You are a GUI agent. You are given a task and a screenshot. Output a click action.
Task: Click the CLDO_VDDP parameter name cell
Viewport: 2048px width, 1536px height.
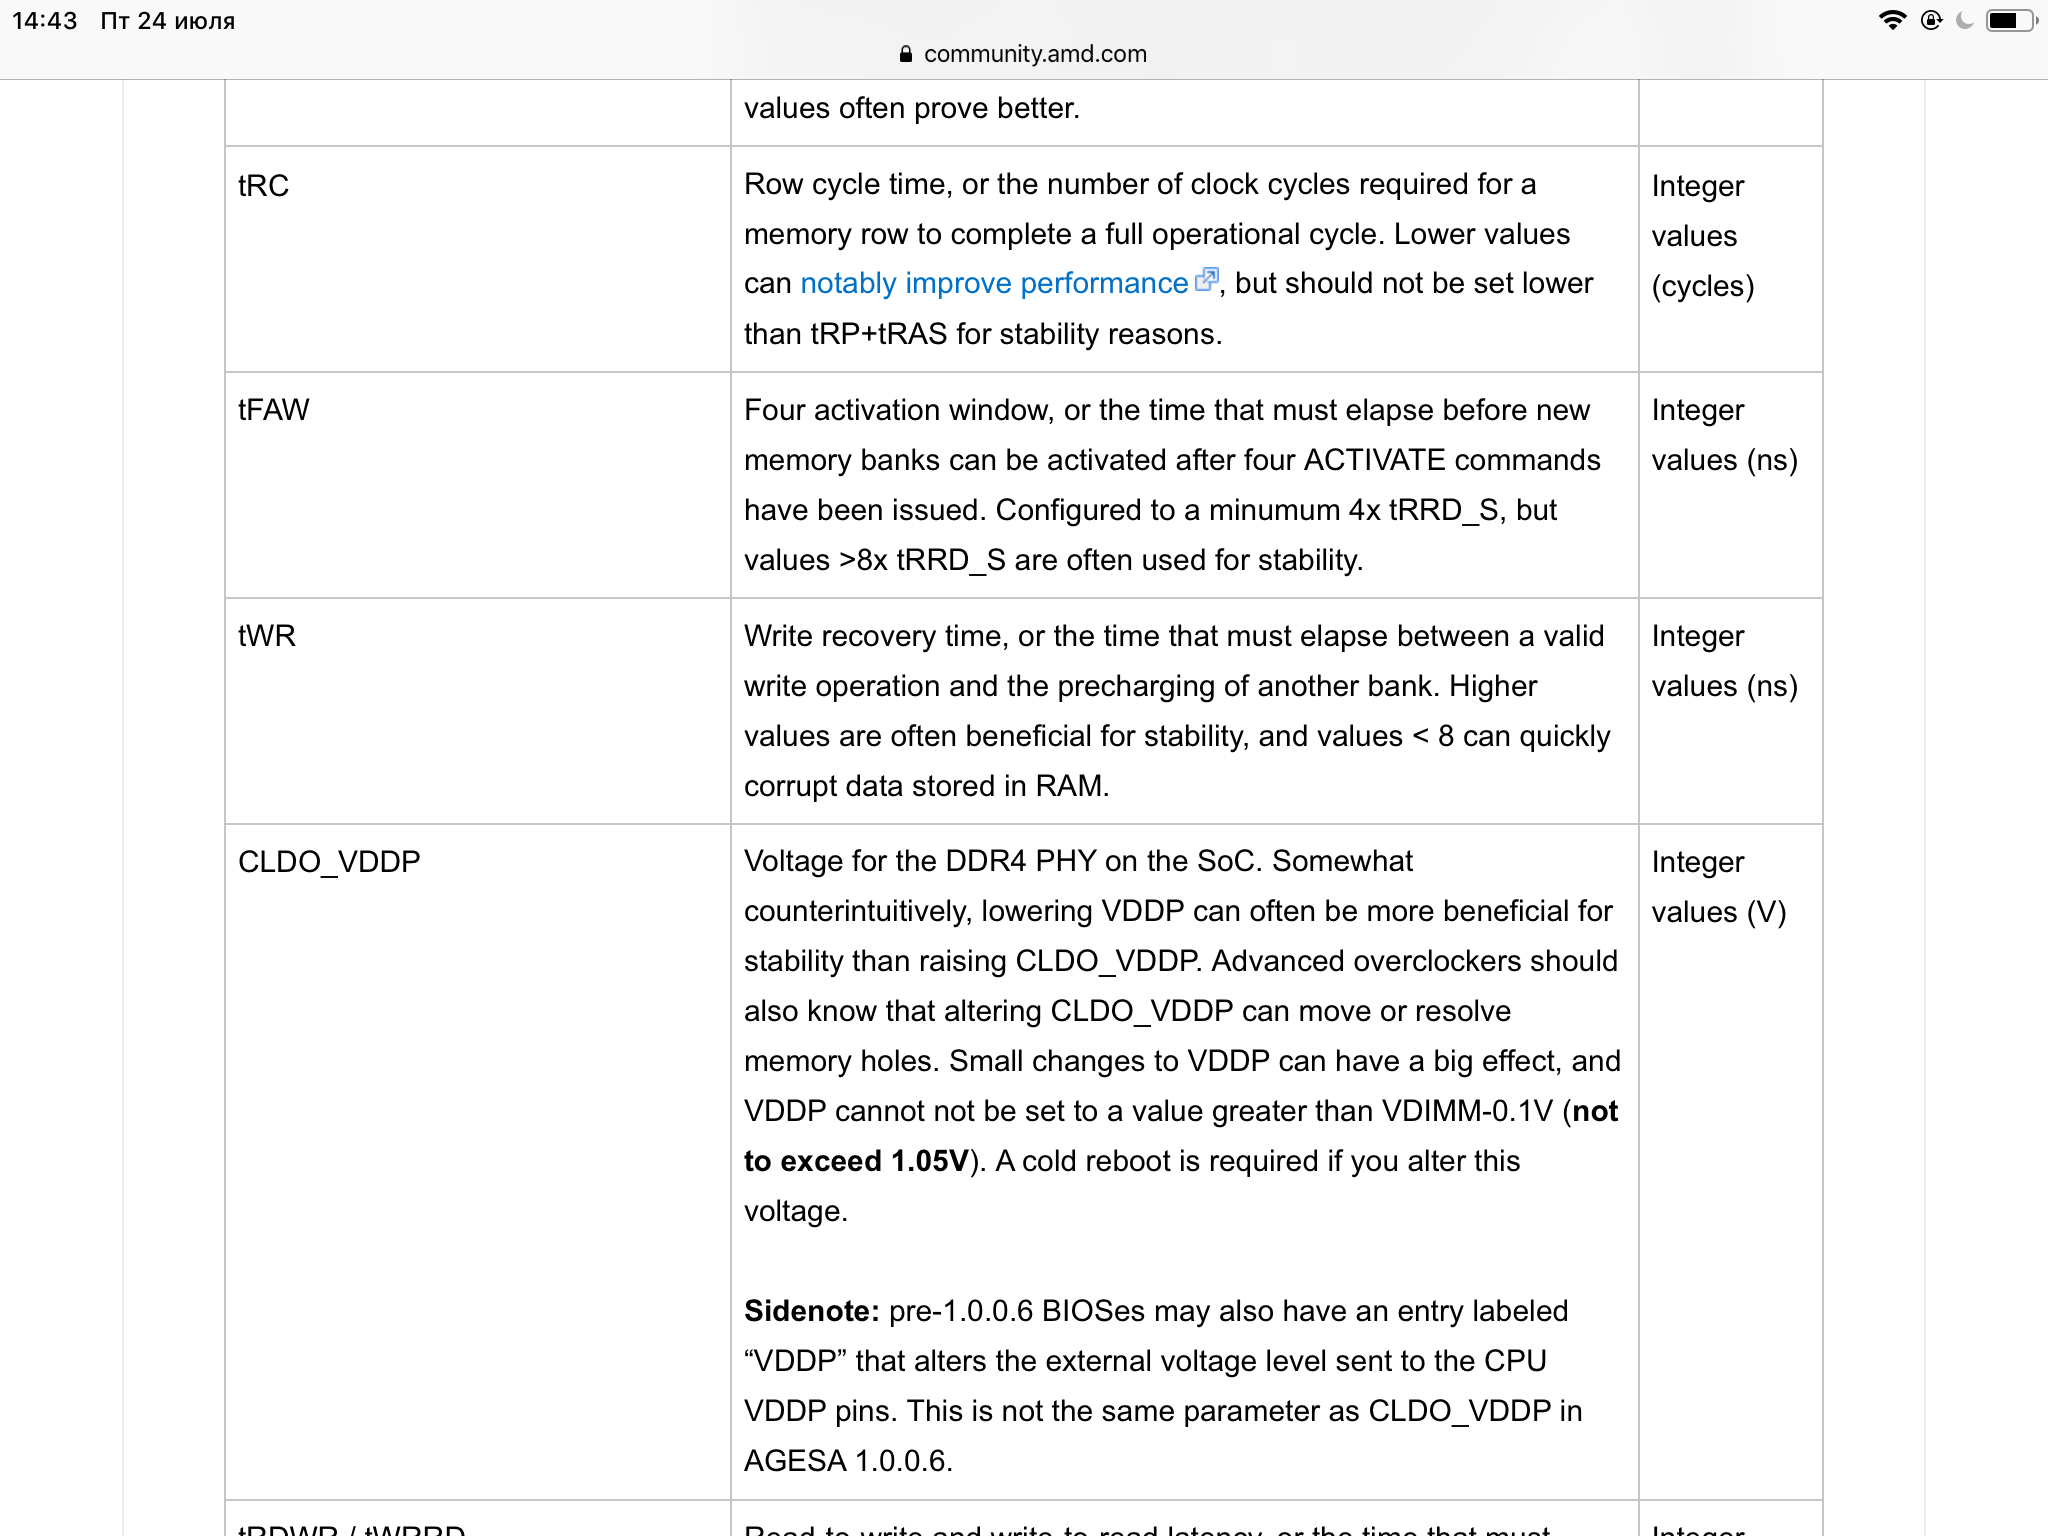click(329, 862)
